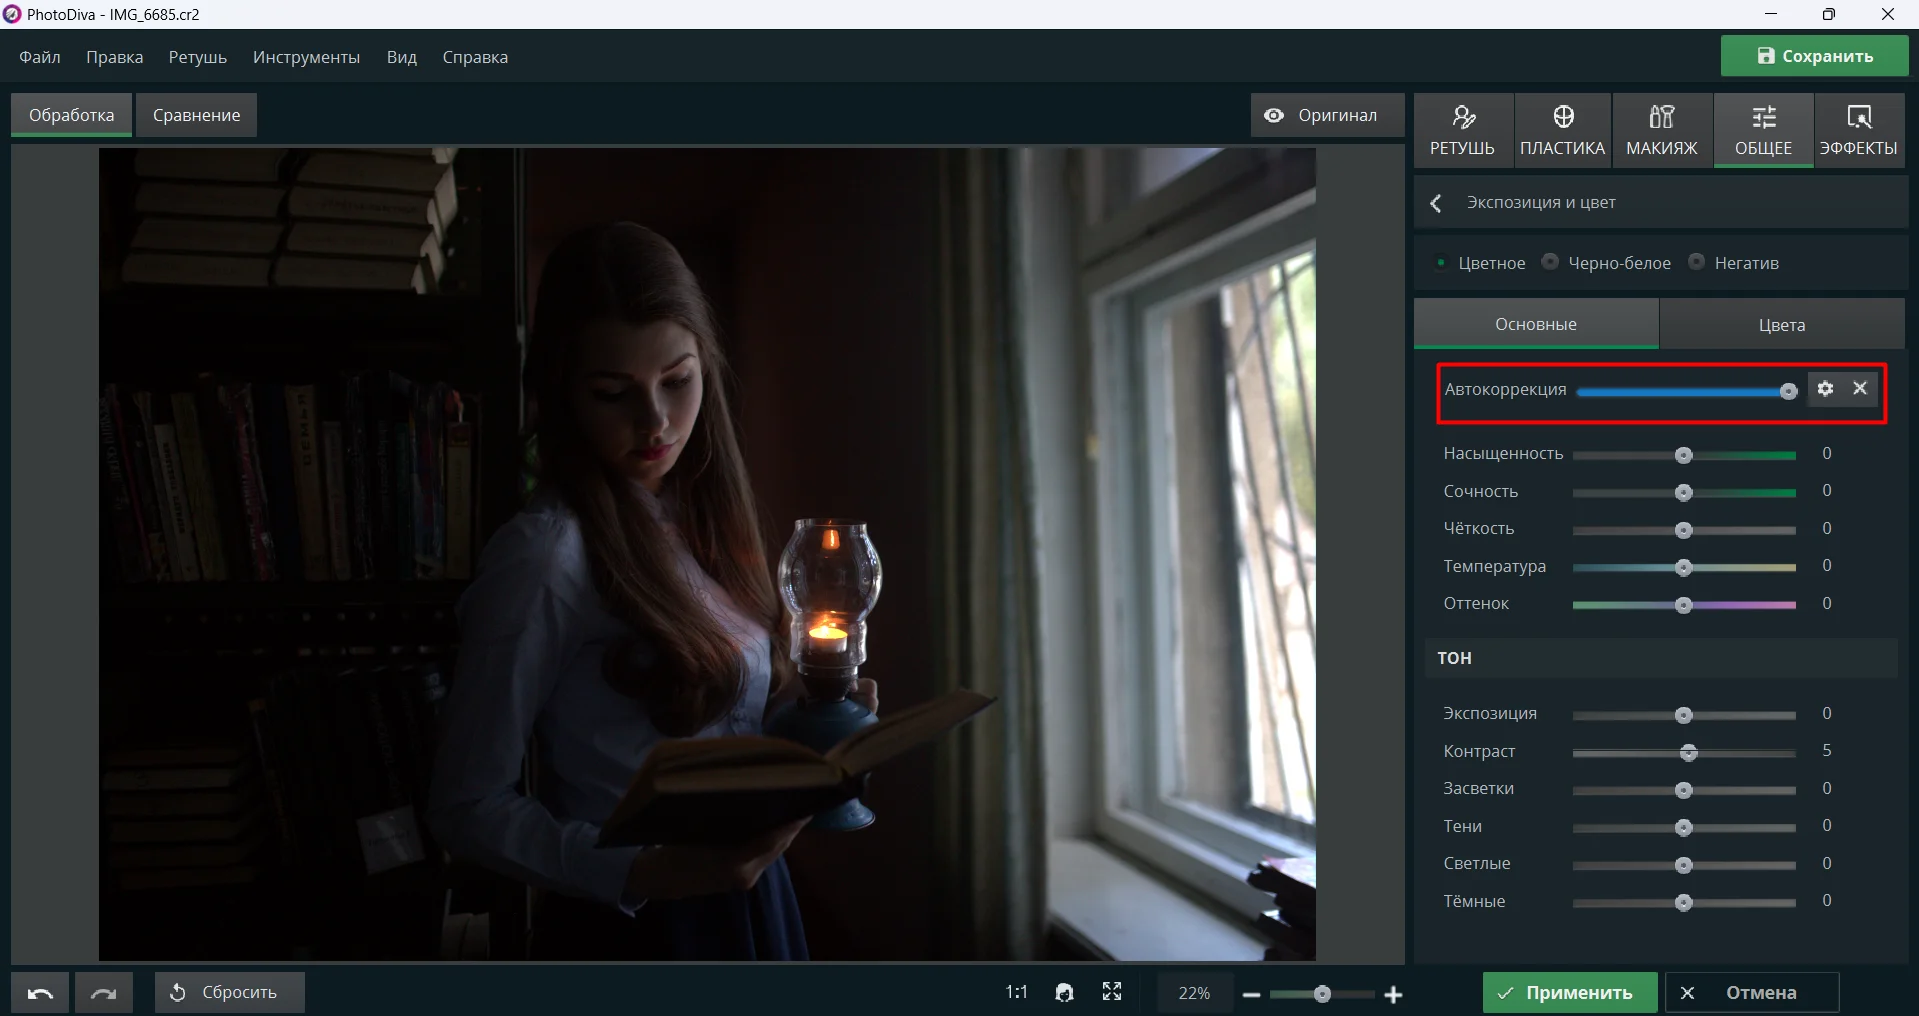Image resolution: width=1919 pixels, height=1016 pixels.
Task: Switch to the Обработка tab
Action: coord(71,115)
